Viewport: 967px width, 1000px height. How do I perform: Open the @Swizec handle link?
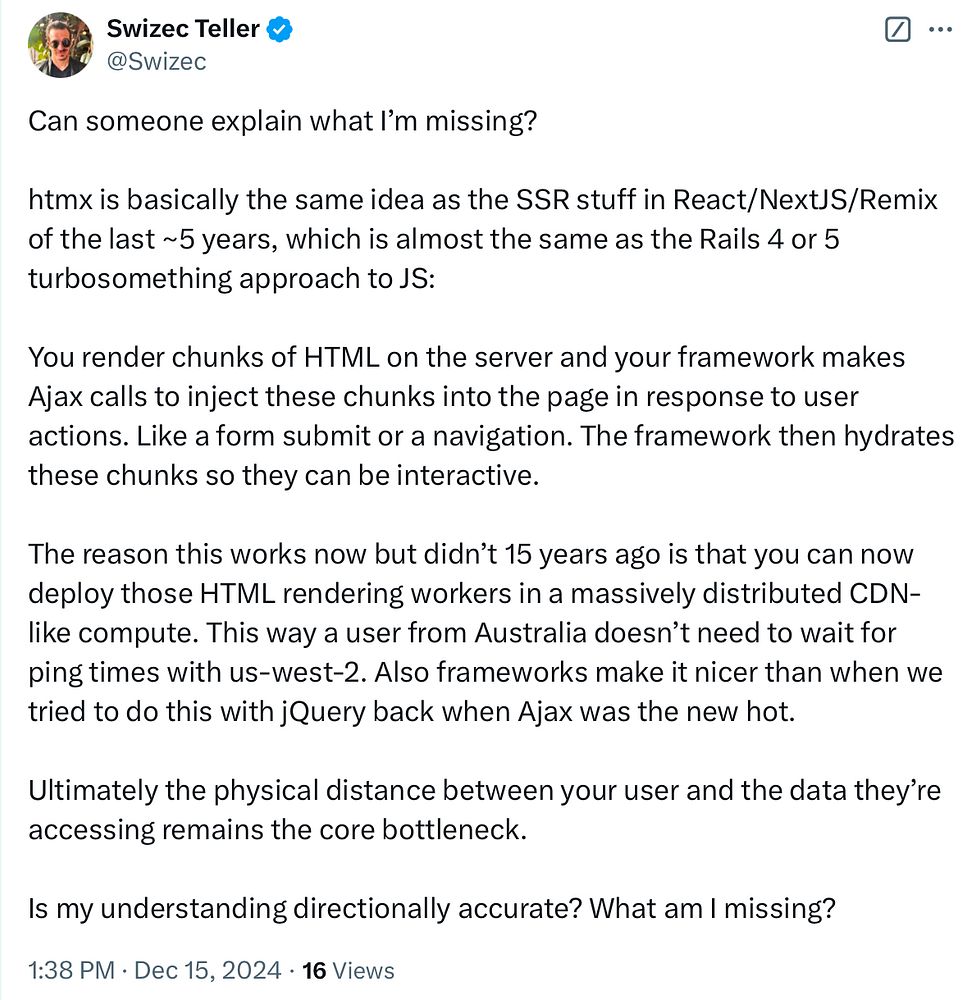[x=157, y=61]
